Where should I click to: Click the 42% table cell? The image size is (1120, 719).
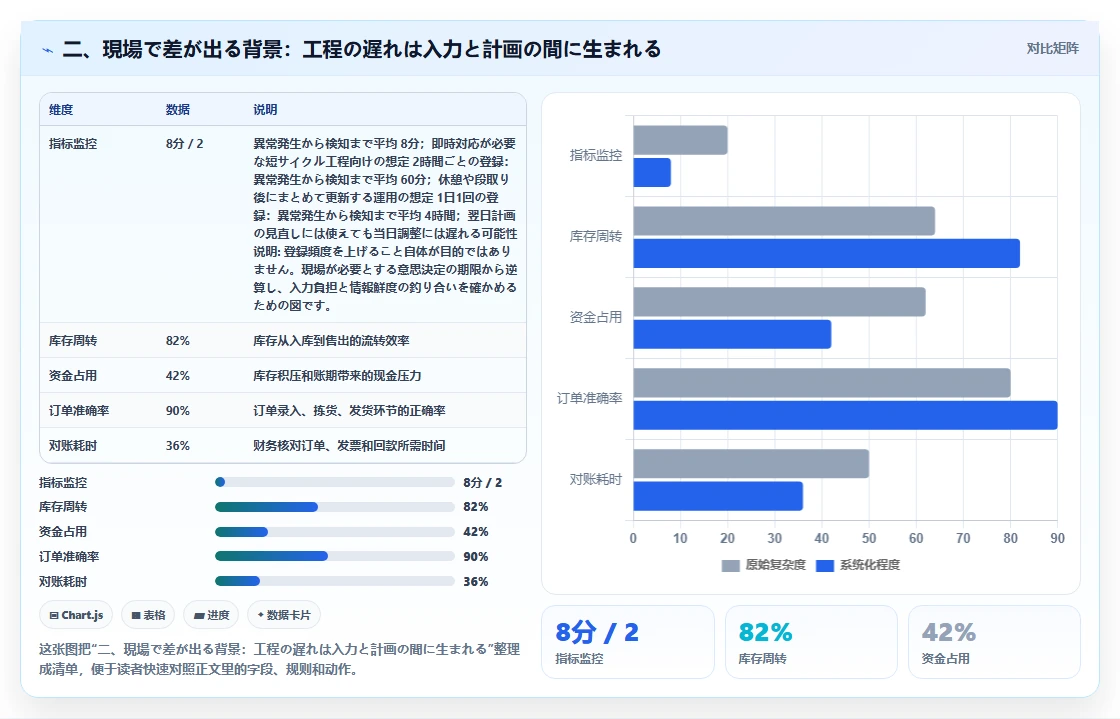(178, 376)
